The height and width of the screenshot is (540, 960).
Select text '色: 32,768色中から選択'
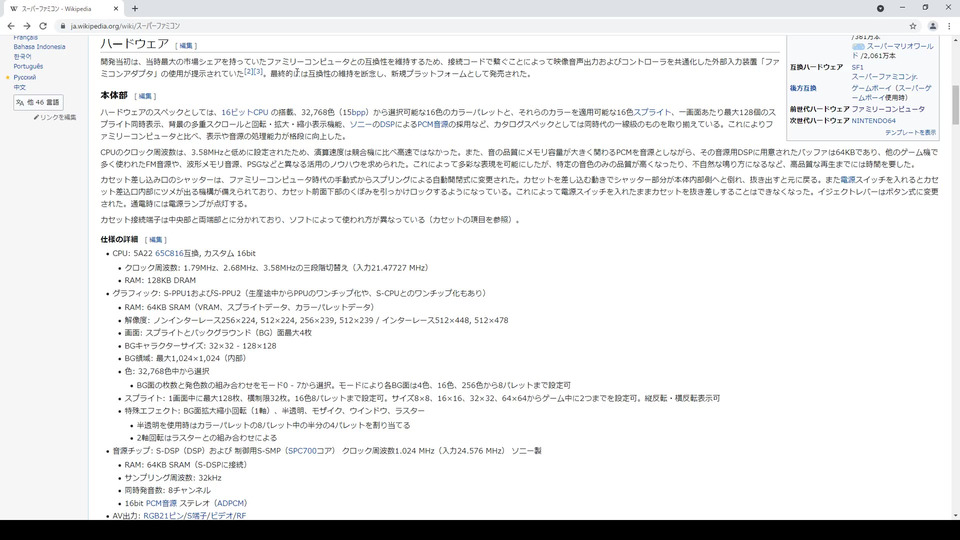(167, 372)
